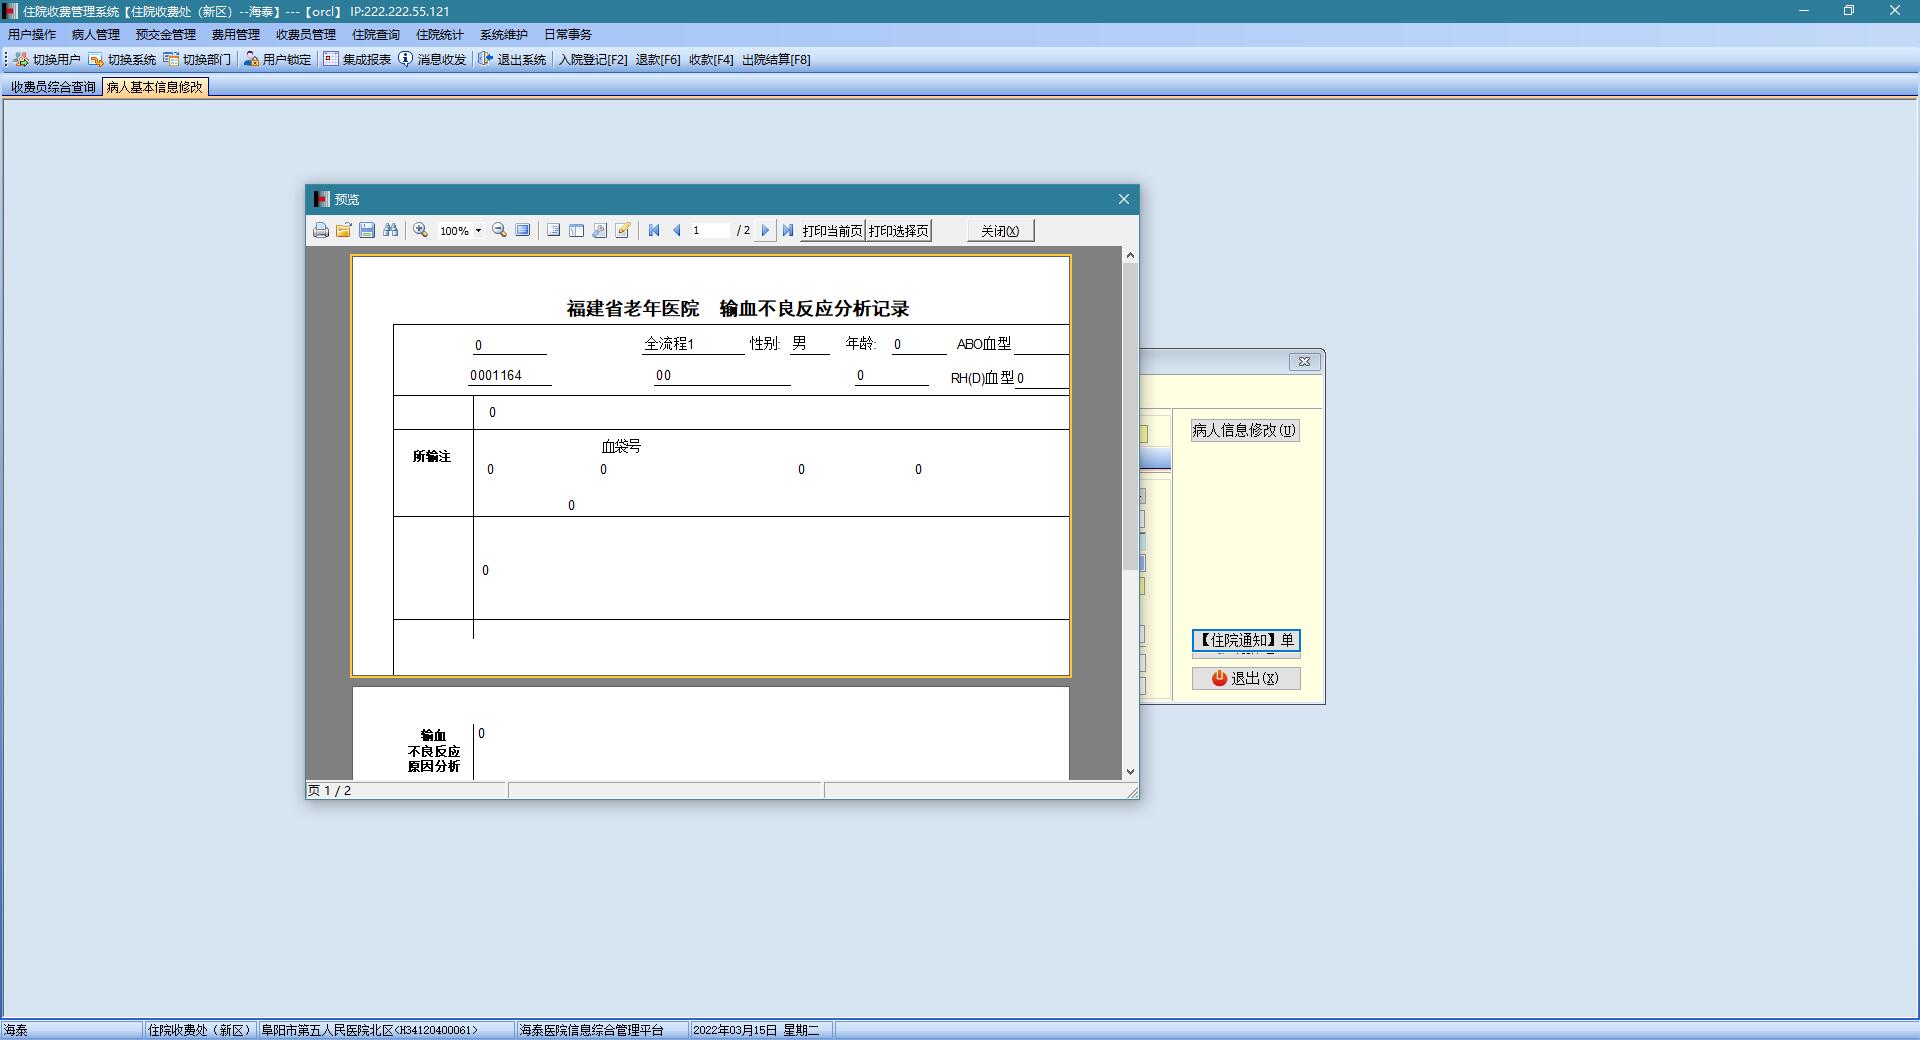Screen dimensions: 1920x1040
Task: Click the page number input field
Action: 711,231
